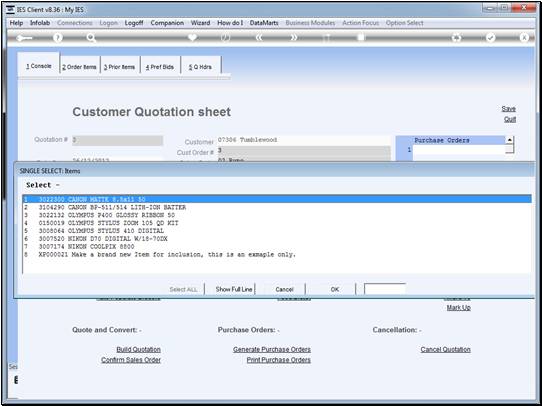Click the double left arrow icon
The width and height of the screenshot is (542, 406).
point(259,38)
